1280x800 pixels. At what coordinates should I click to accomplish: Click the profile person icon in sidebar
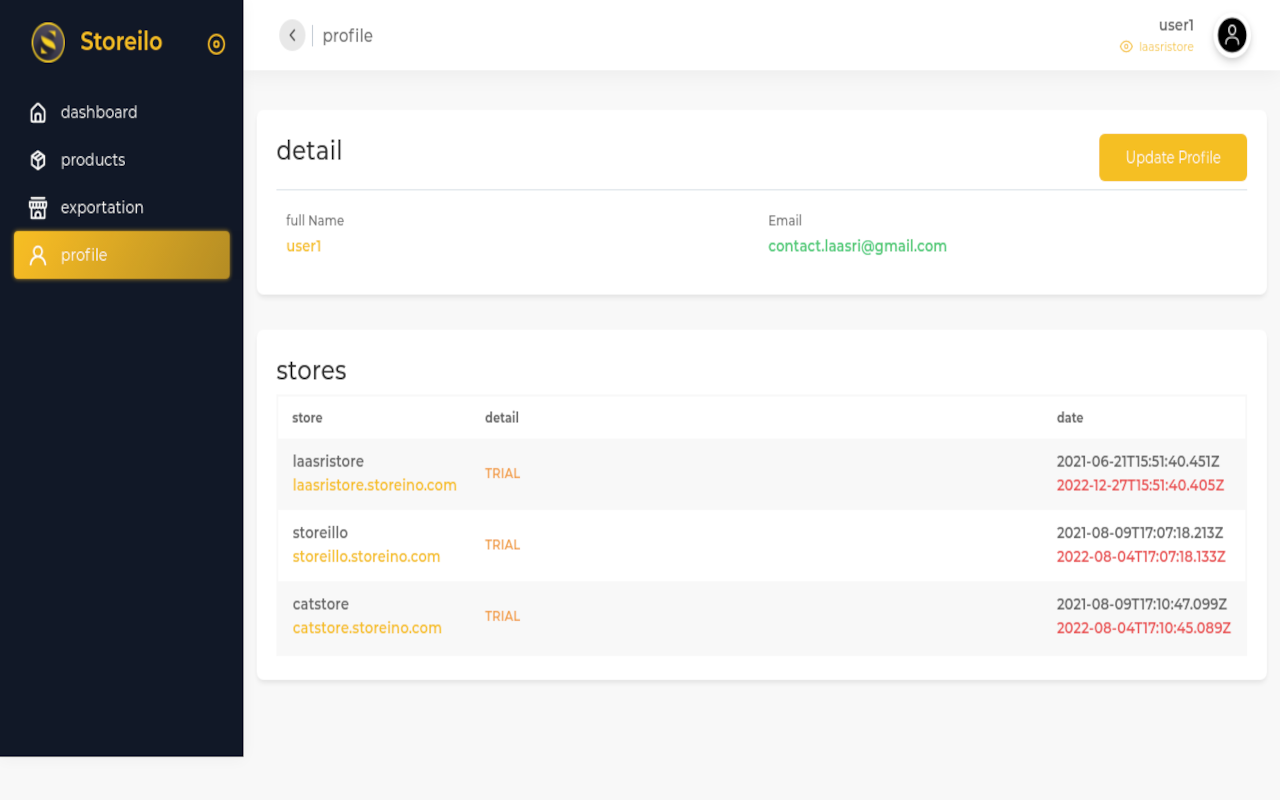click(37, 255)
